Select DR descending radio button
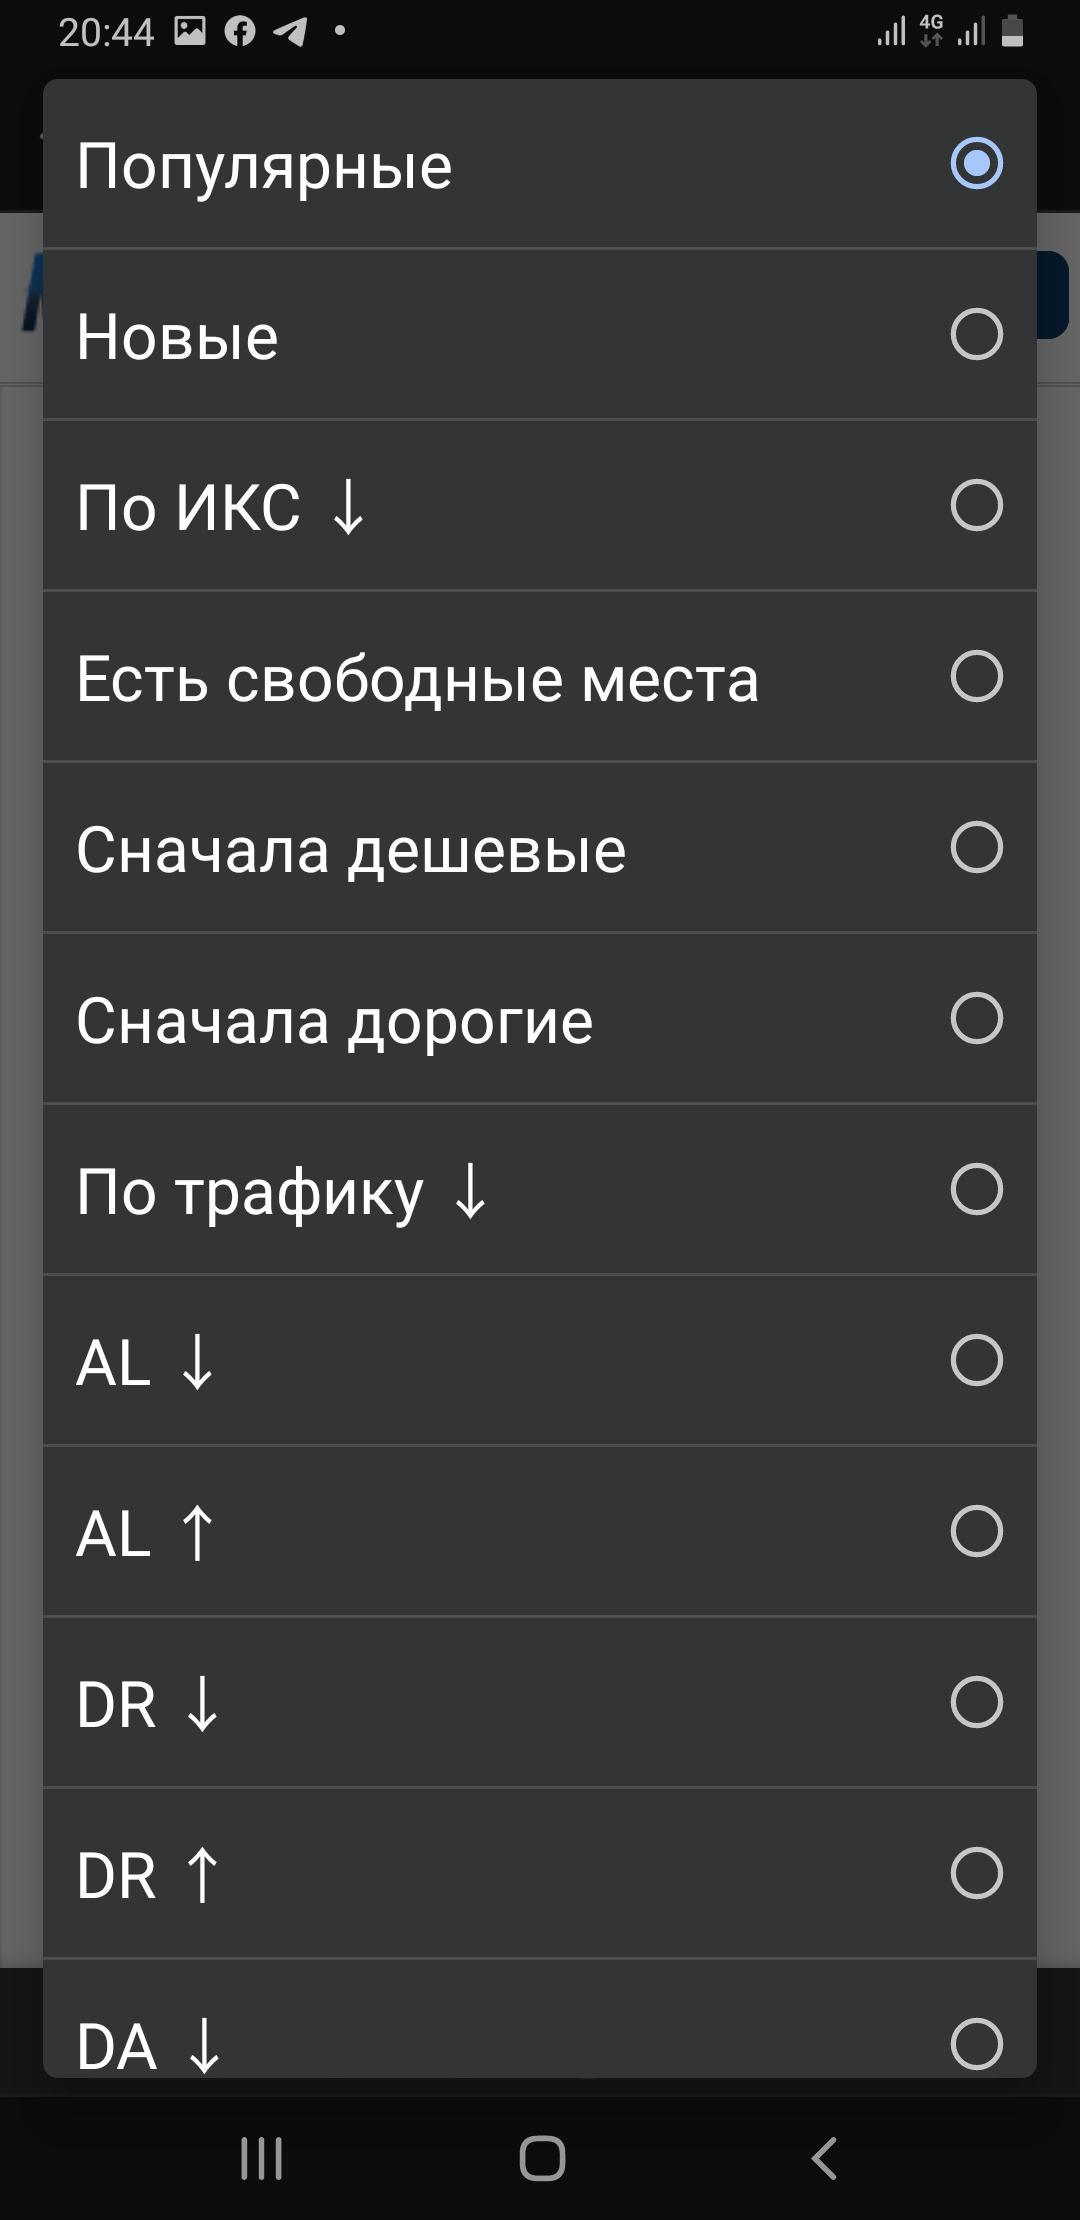 976,1702
